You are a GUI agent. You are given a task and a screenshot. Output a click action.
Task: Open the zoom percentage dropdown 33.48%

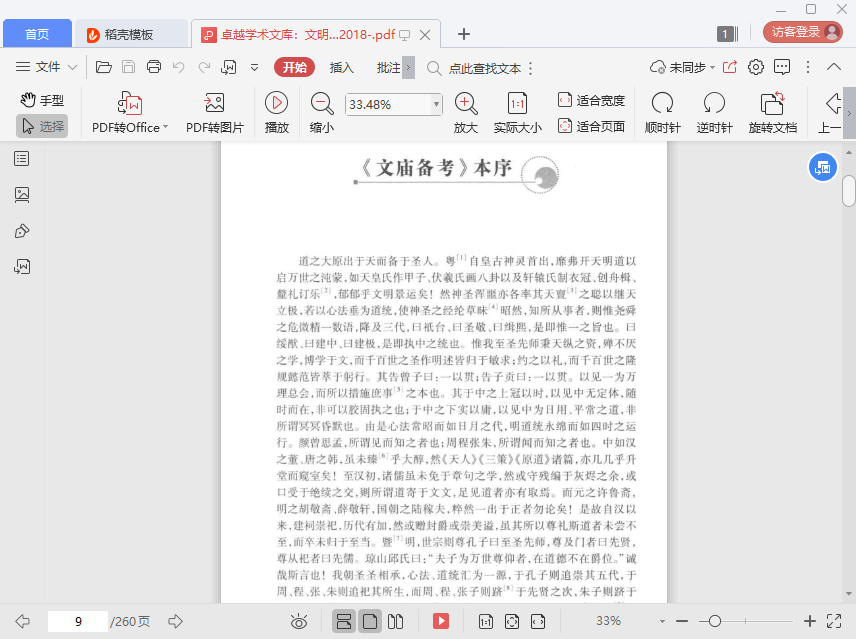tap(436, 104)
